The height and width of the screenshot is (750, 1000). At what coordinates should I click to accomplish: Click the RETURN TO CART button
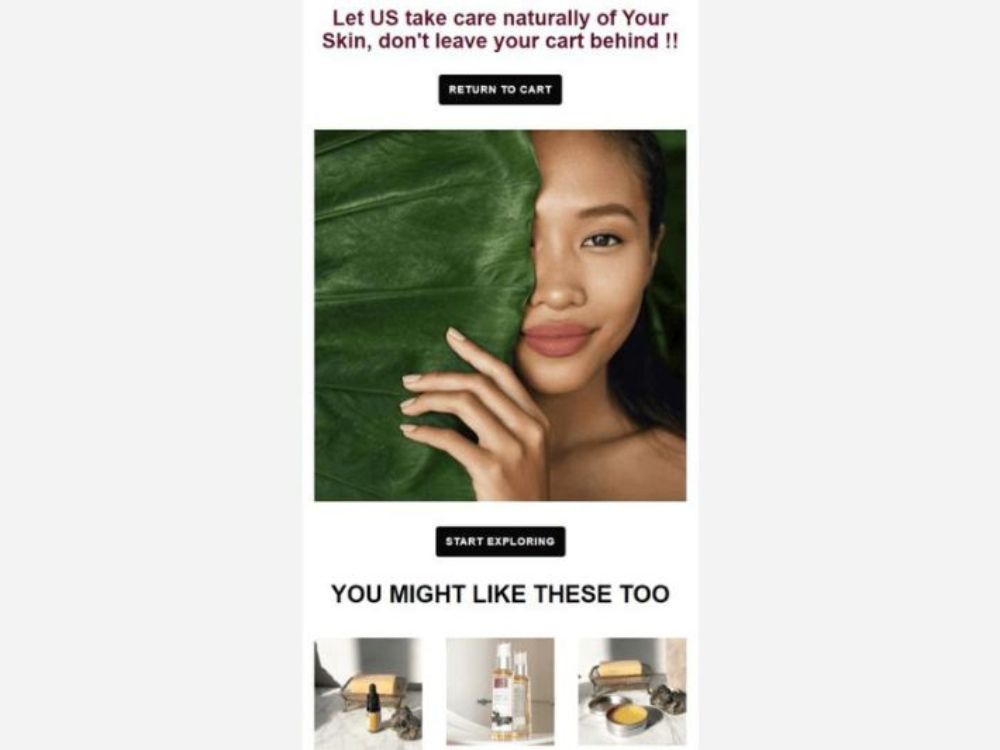click(x=500, y=90)
